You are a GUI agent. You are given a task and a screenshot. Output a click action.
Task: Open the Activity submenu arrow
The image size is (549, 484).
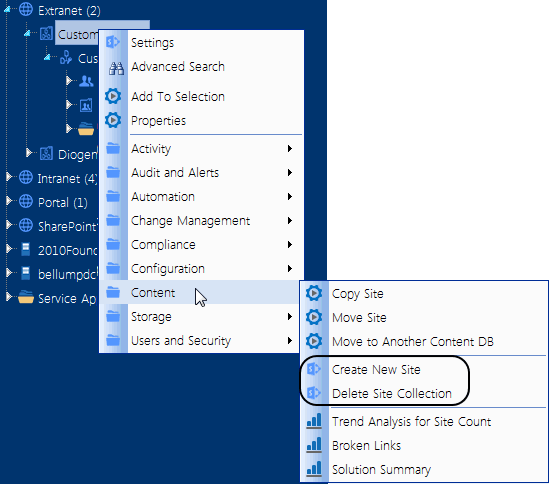tap(290, 148)
